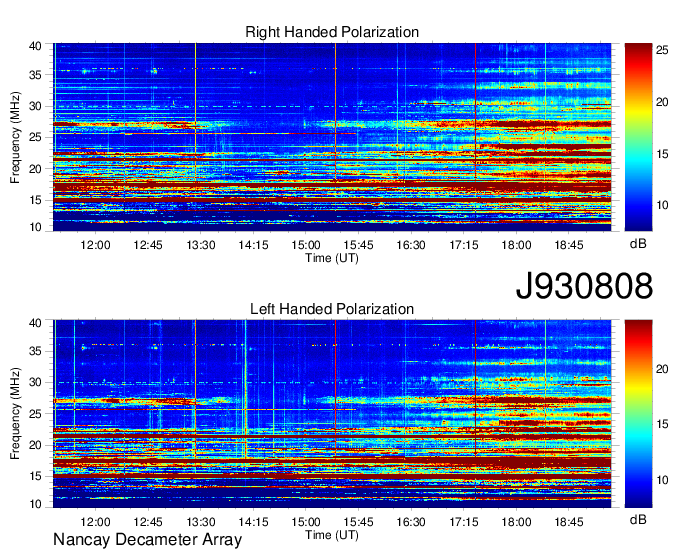Click the right-handed spectrogram's color bar

pyautogui.click(x=638, y=137)
